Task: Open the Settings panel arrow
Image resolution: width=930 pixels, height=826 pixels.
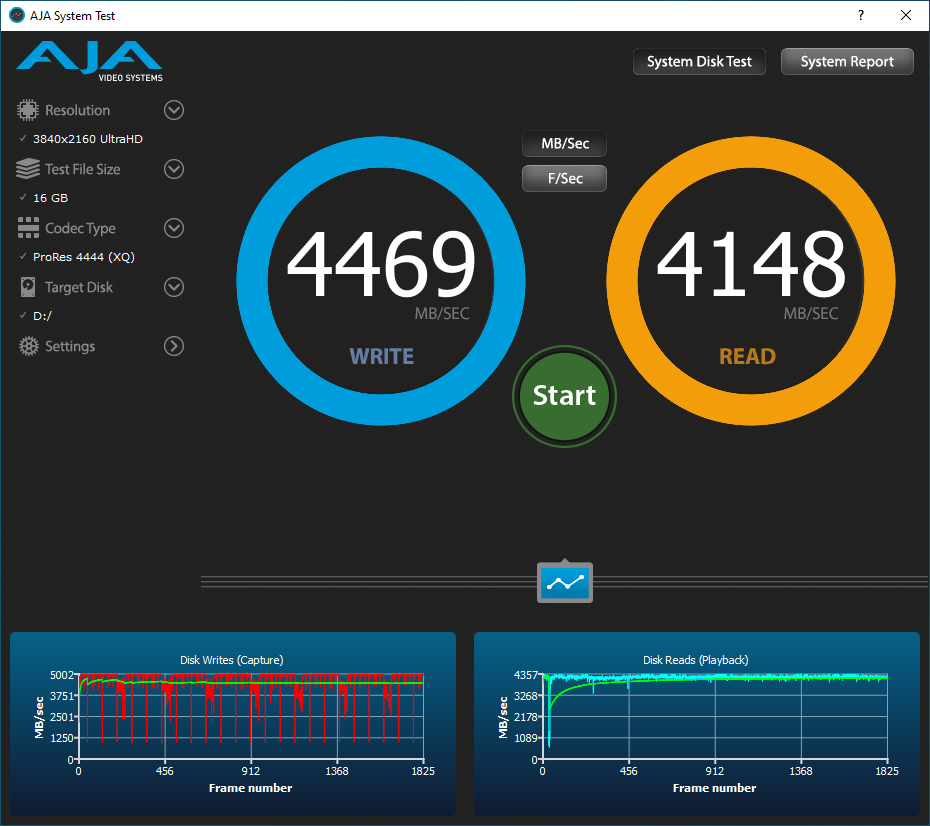Action: click(173, 346)
